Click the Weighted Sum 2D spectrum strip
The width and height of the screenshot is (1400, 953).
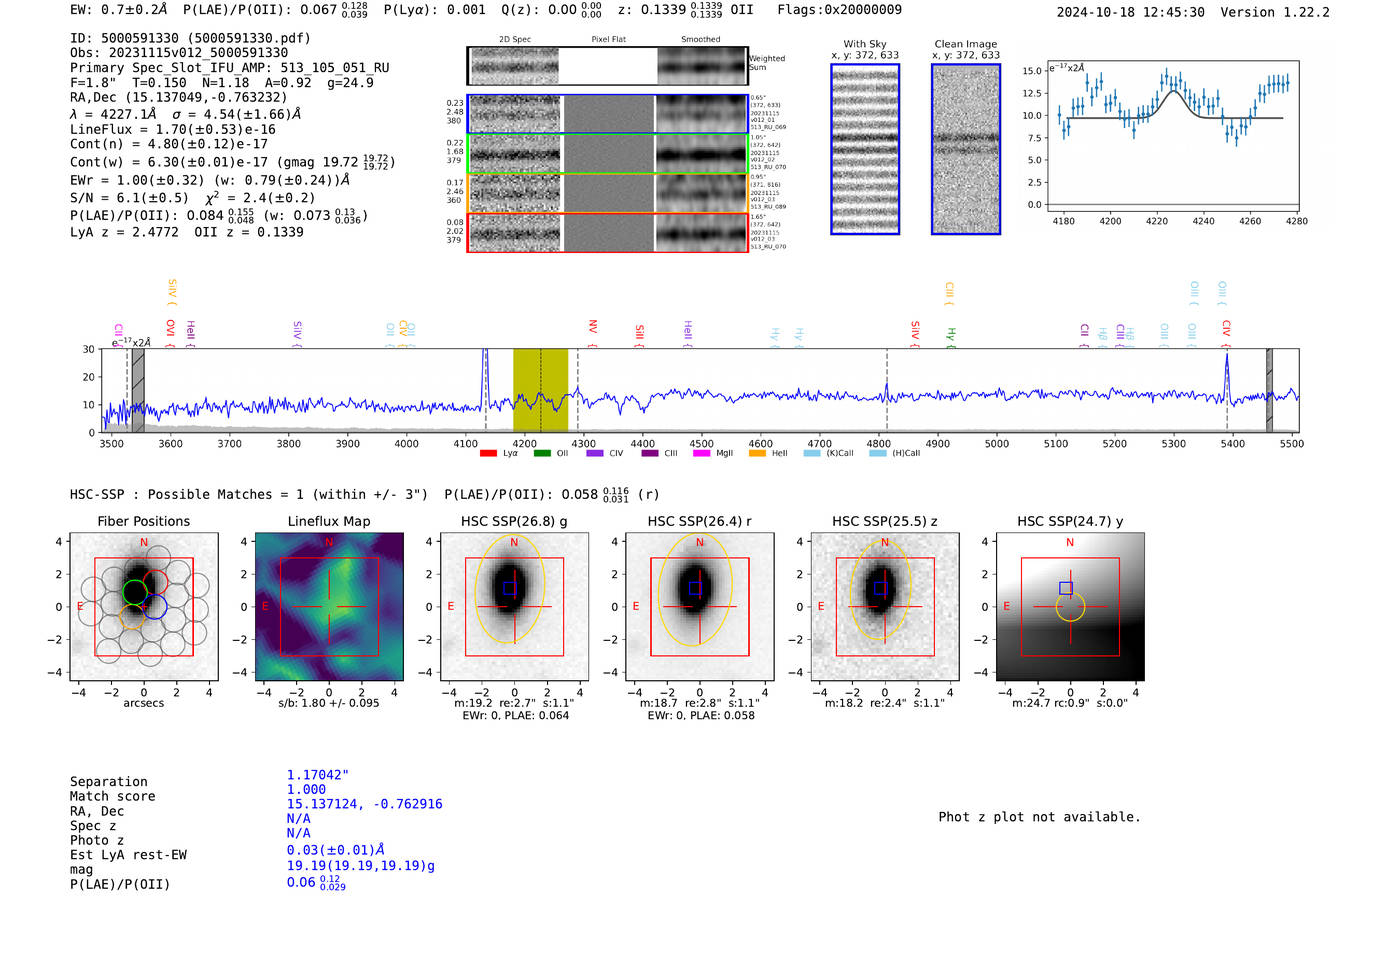point(608,66)
